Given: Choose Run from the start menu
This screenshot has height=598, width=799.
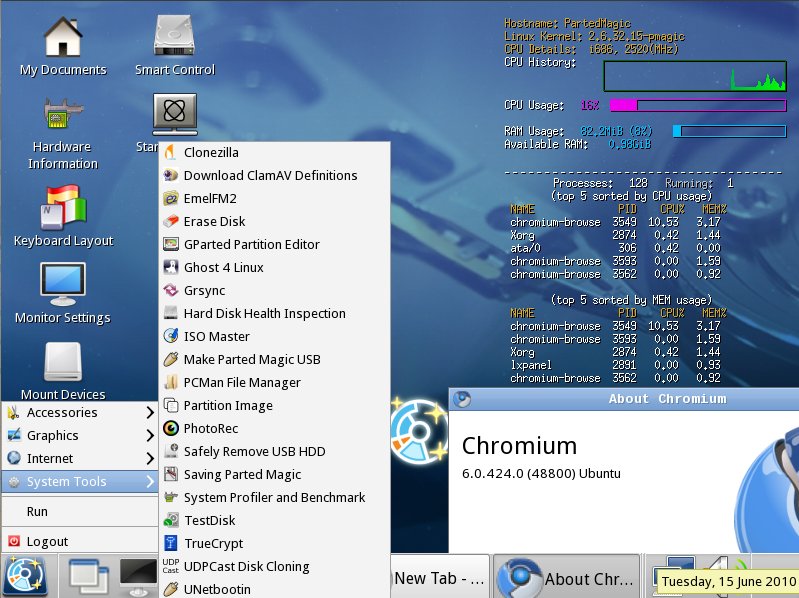Looking at the screenshot, I should 79,511.
